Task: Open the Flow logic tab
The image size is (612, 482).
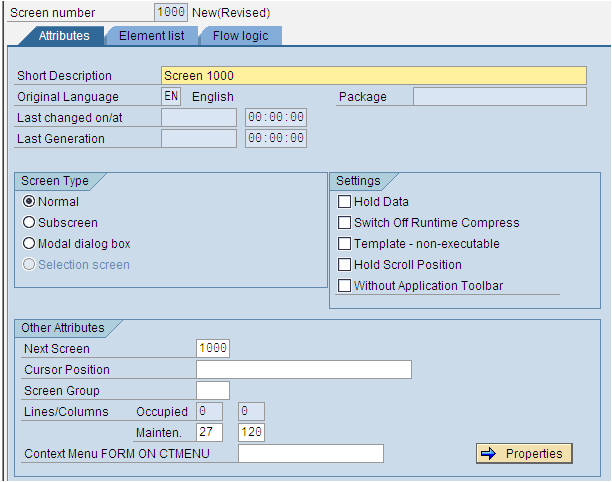Action: point(240,36)
